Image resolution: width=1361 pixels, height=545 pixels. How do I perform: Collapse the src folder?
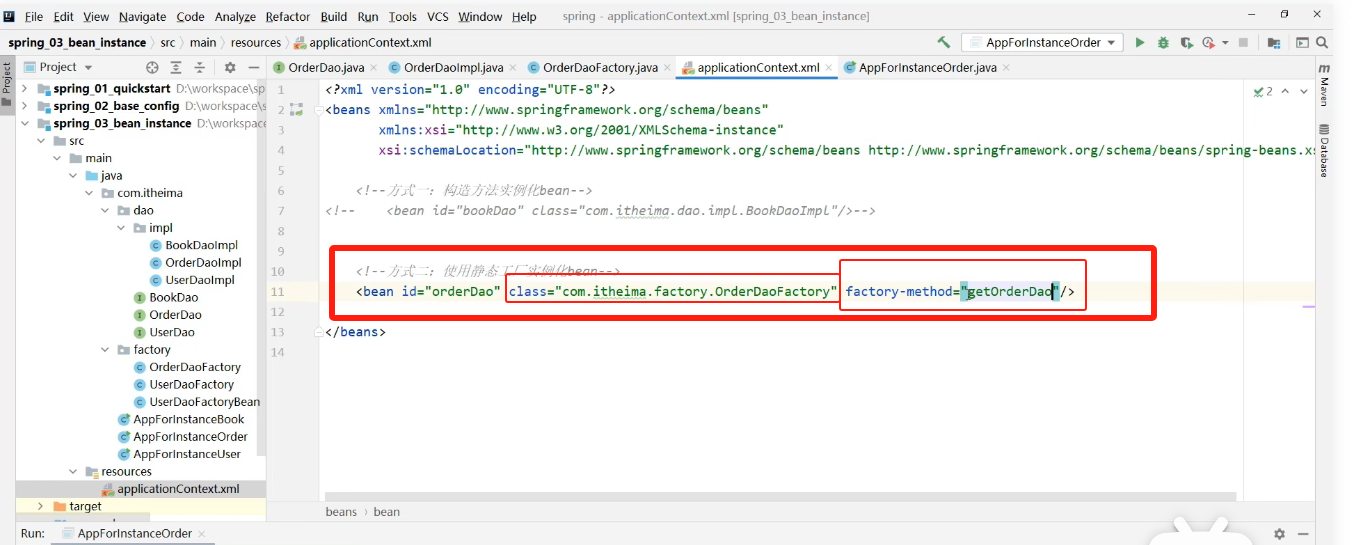coord(43,141)
